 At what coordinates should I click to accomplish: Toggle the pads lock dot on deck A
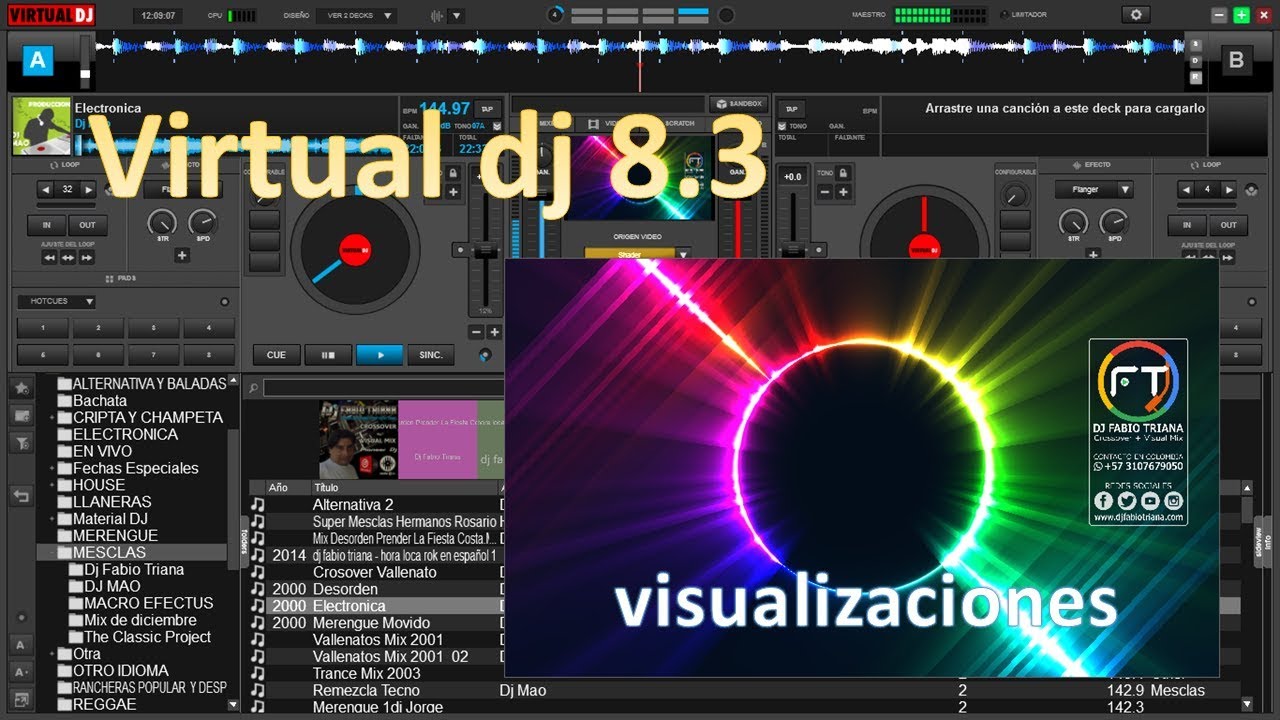(x=224, y=301)
